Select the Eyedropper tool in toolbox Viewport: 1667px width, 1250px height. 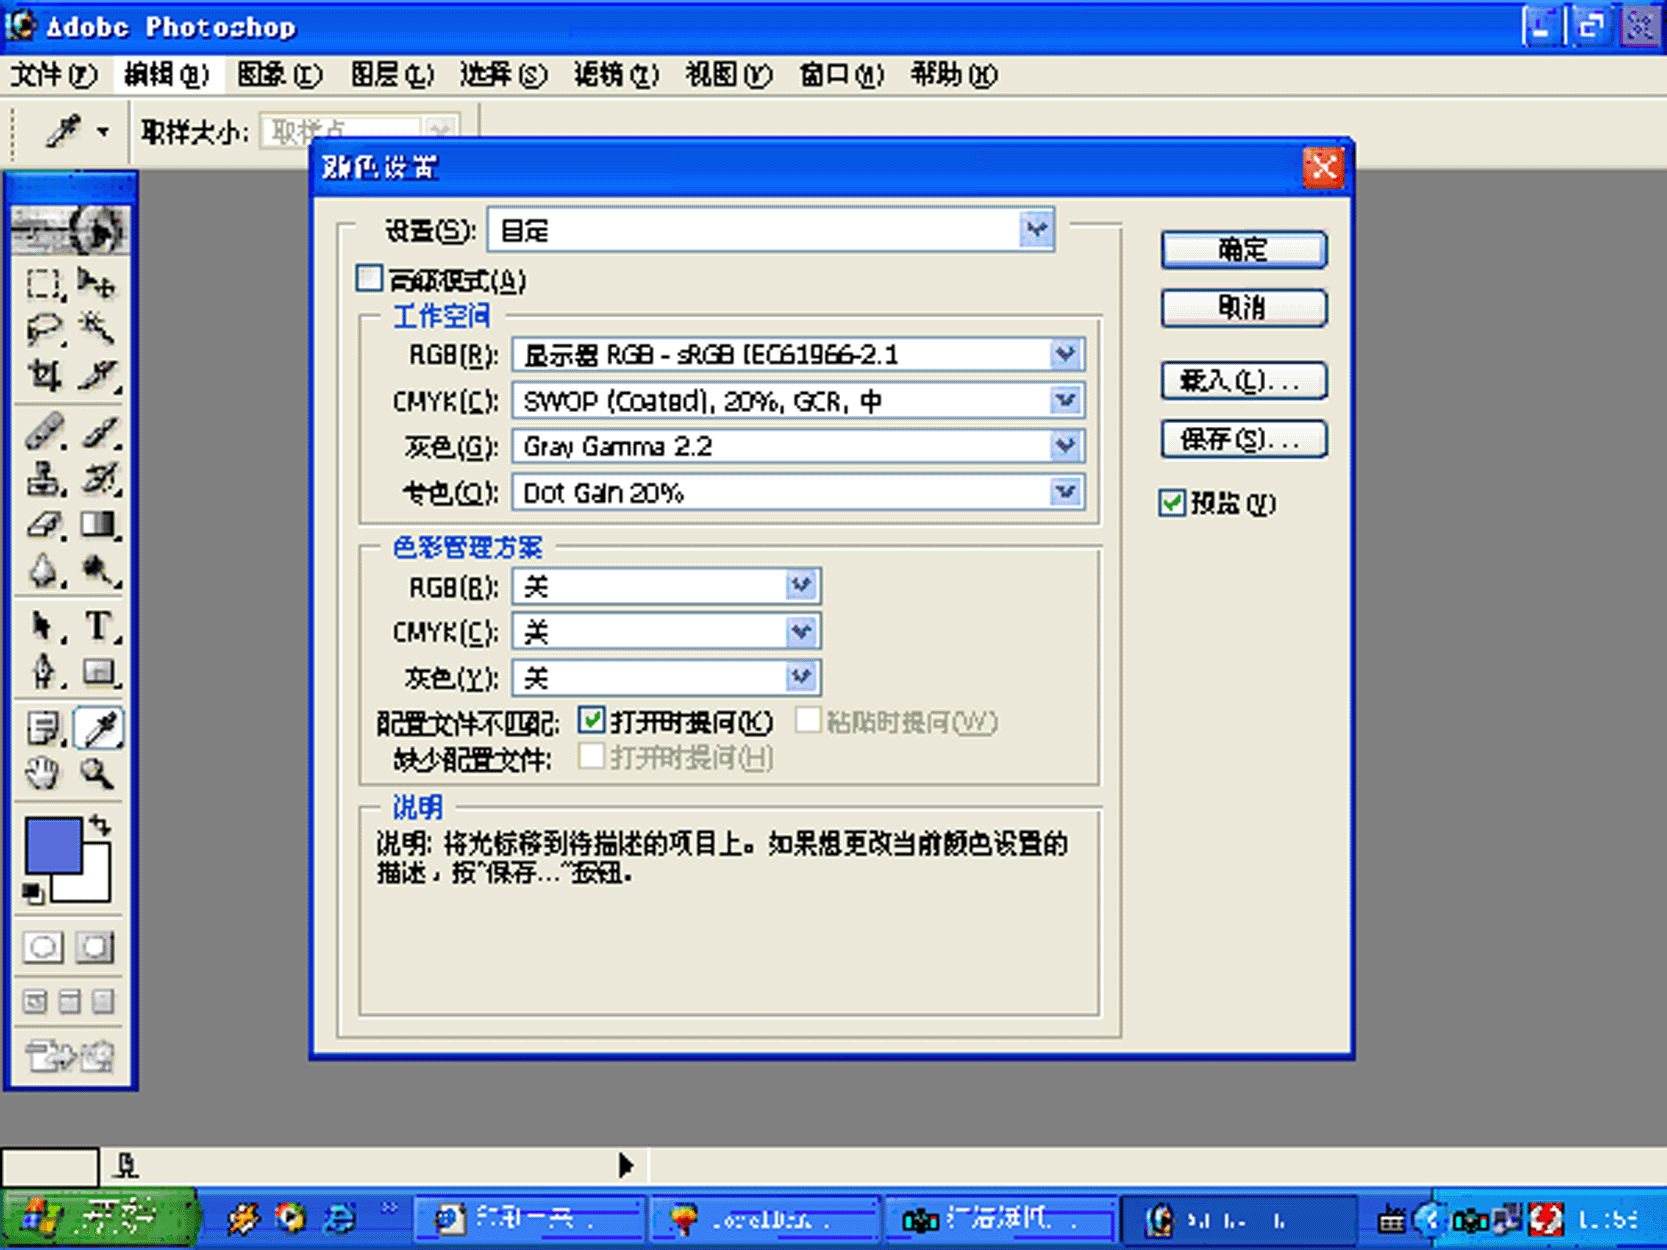(x=98, y=728)
